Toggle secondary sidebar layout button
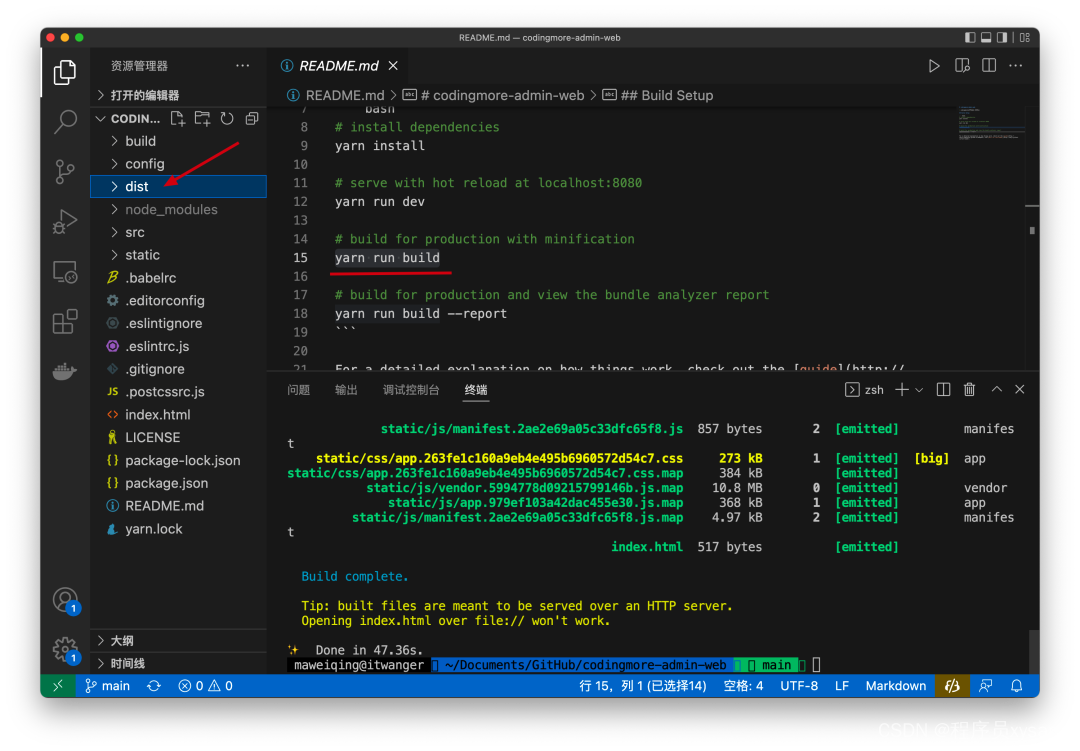 (1002, 37)
